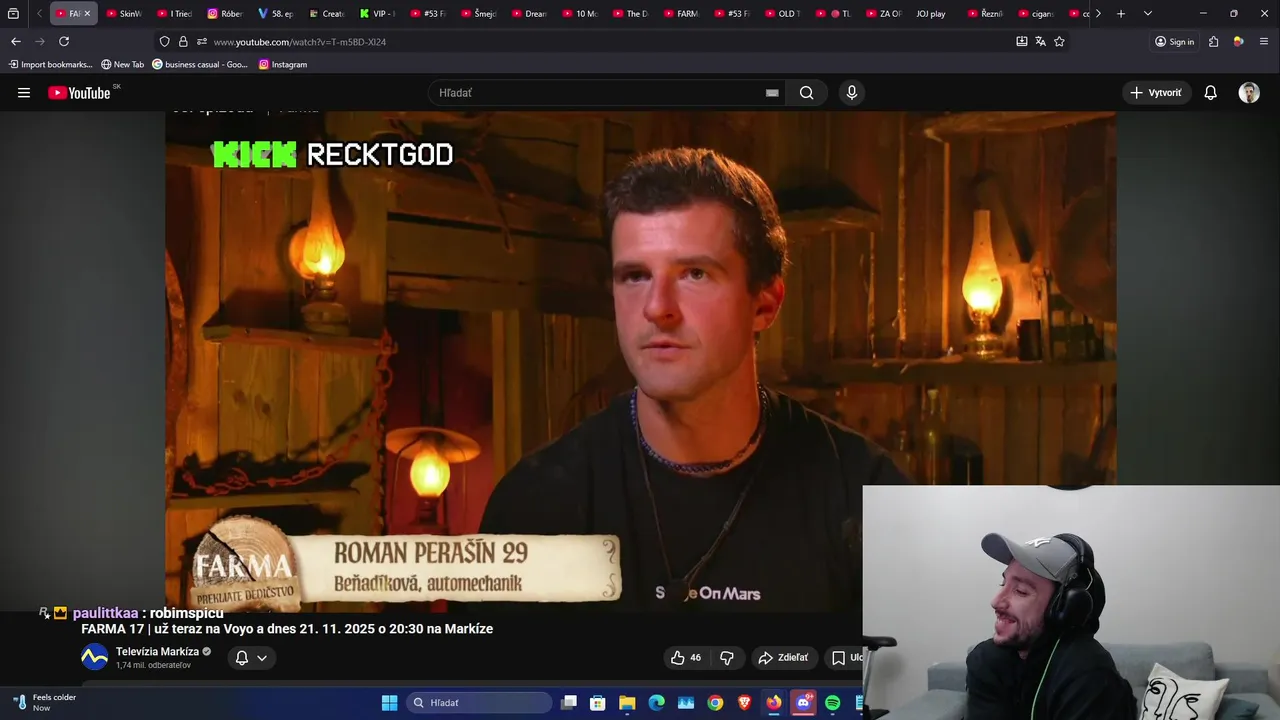Open the browser application hamburger menu
The width and height of the screenshot is (1280, 720).
1264,42
